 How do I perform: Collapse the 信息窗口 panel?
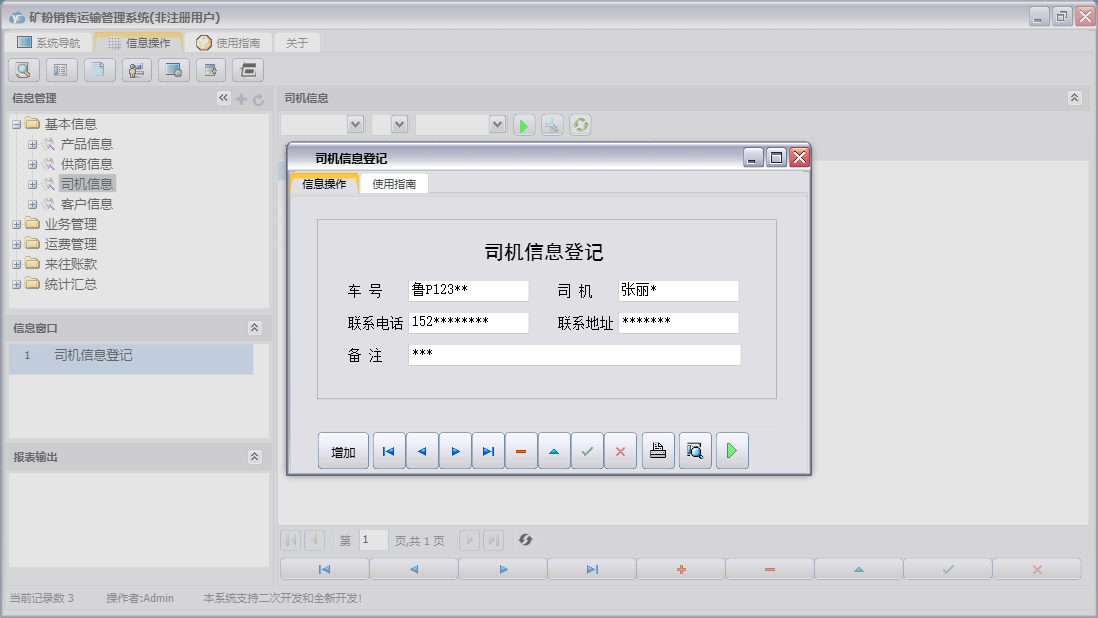[x=254, y=328]
